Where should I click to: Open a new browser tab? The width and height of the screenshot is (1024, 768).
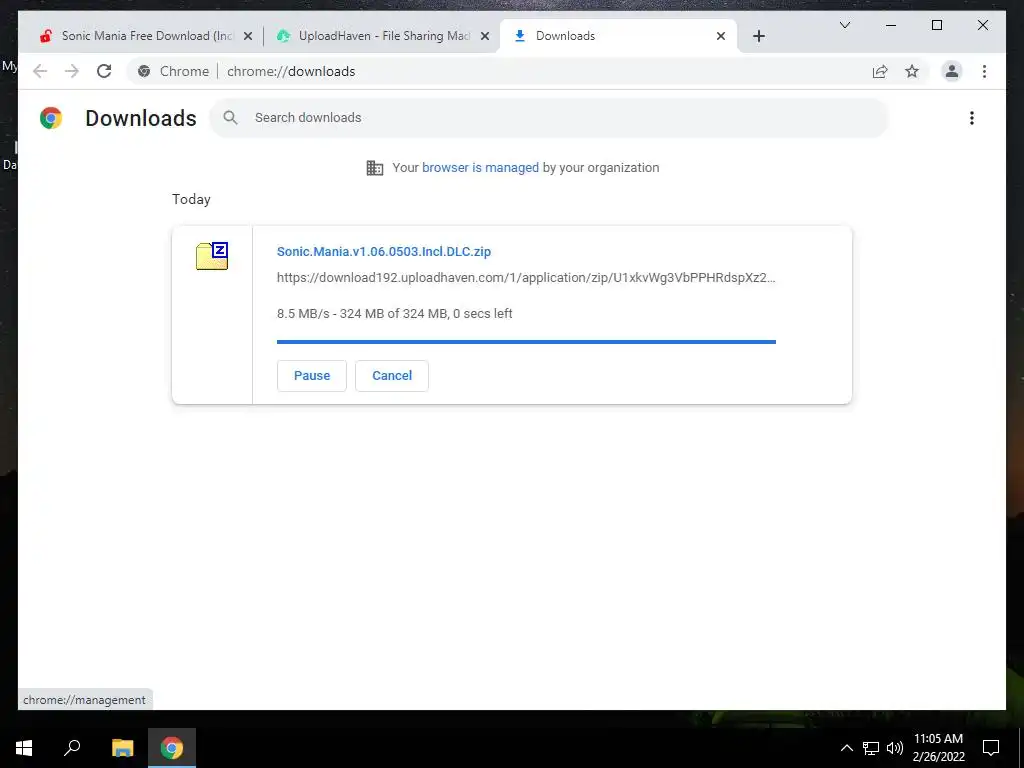[759, 37]
